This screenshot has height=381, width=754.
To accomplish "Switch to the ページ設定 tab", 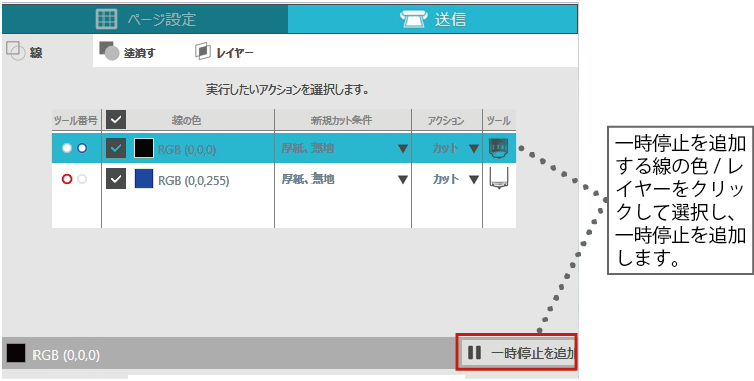I will pyautogui.click(x=145, y=19).
